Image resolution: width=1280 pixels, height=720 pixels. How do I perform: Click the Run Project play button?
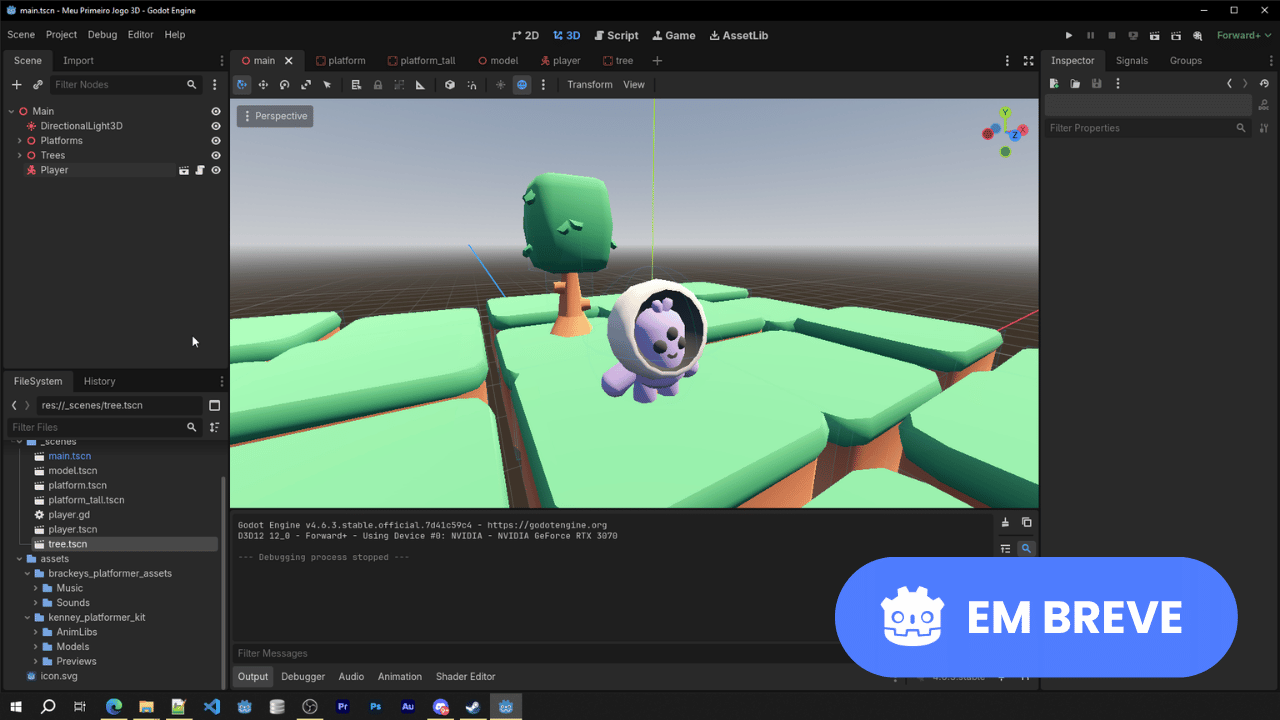1068,35
